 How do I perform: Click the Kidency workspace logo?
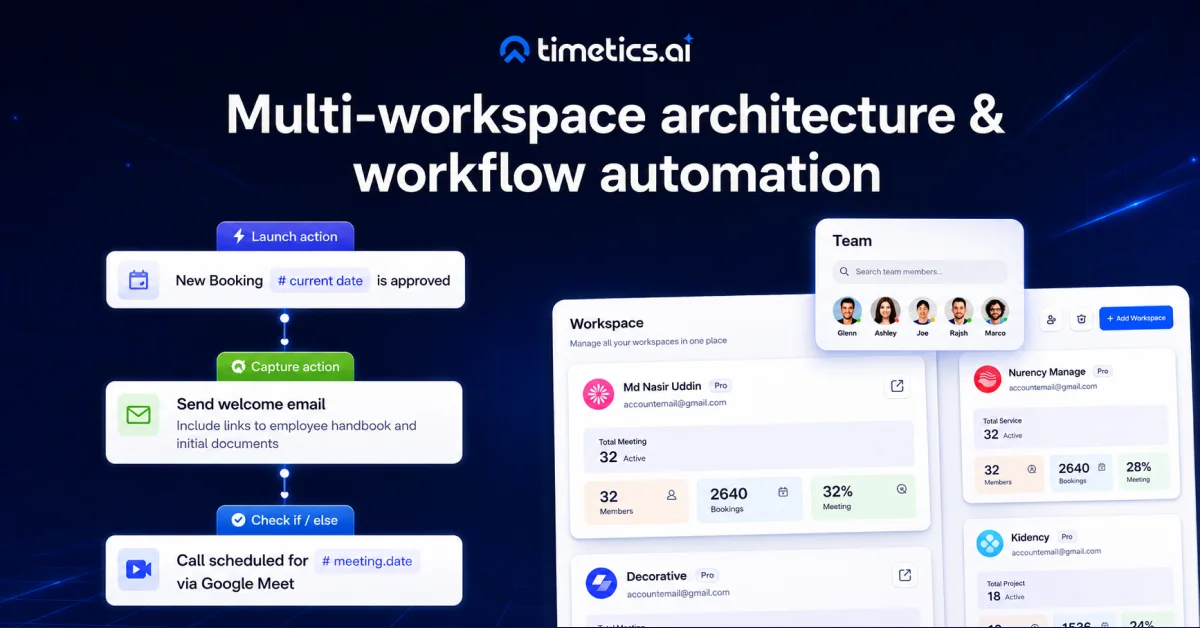990,543
